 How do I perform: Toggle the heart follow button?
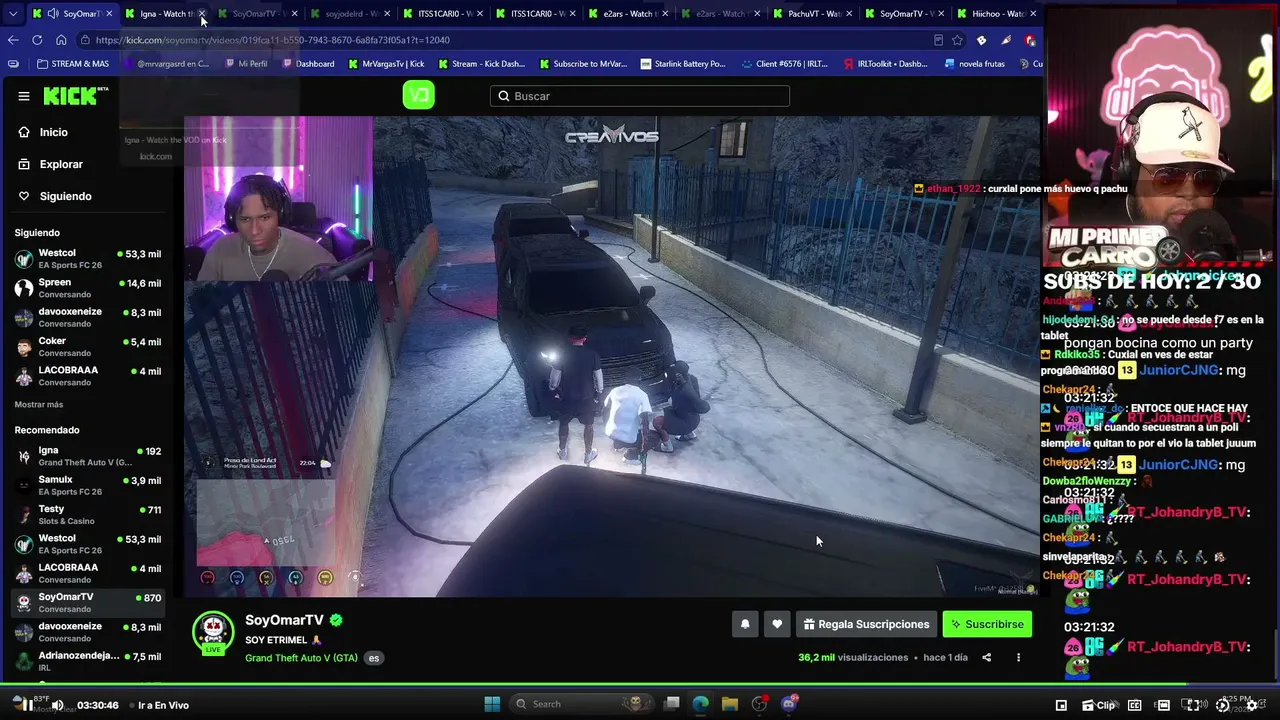777,624
